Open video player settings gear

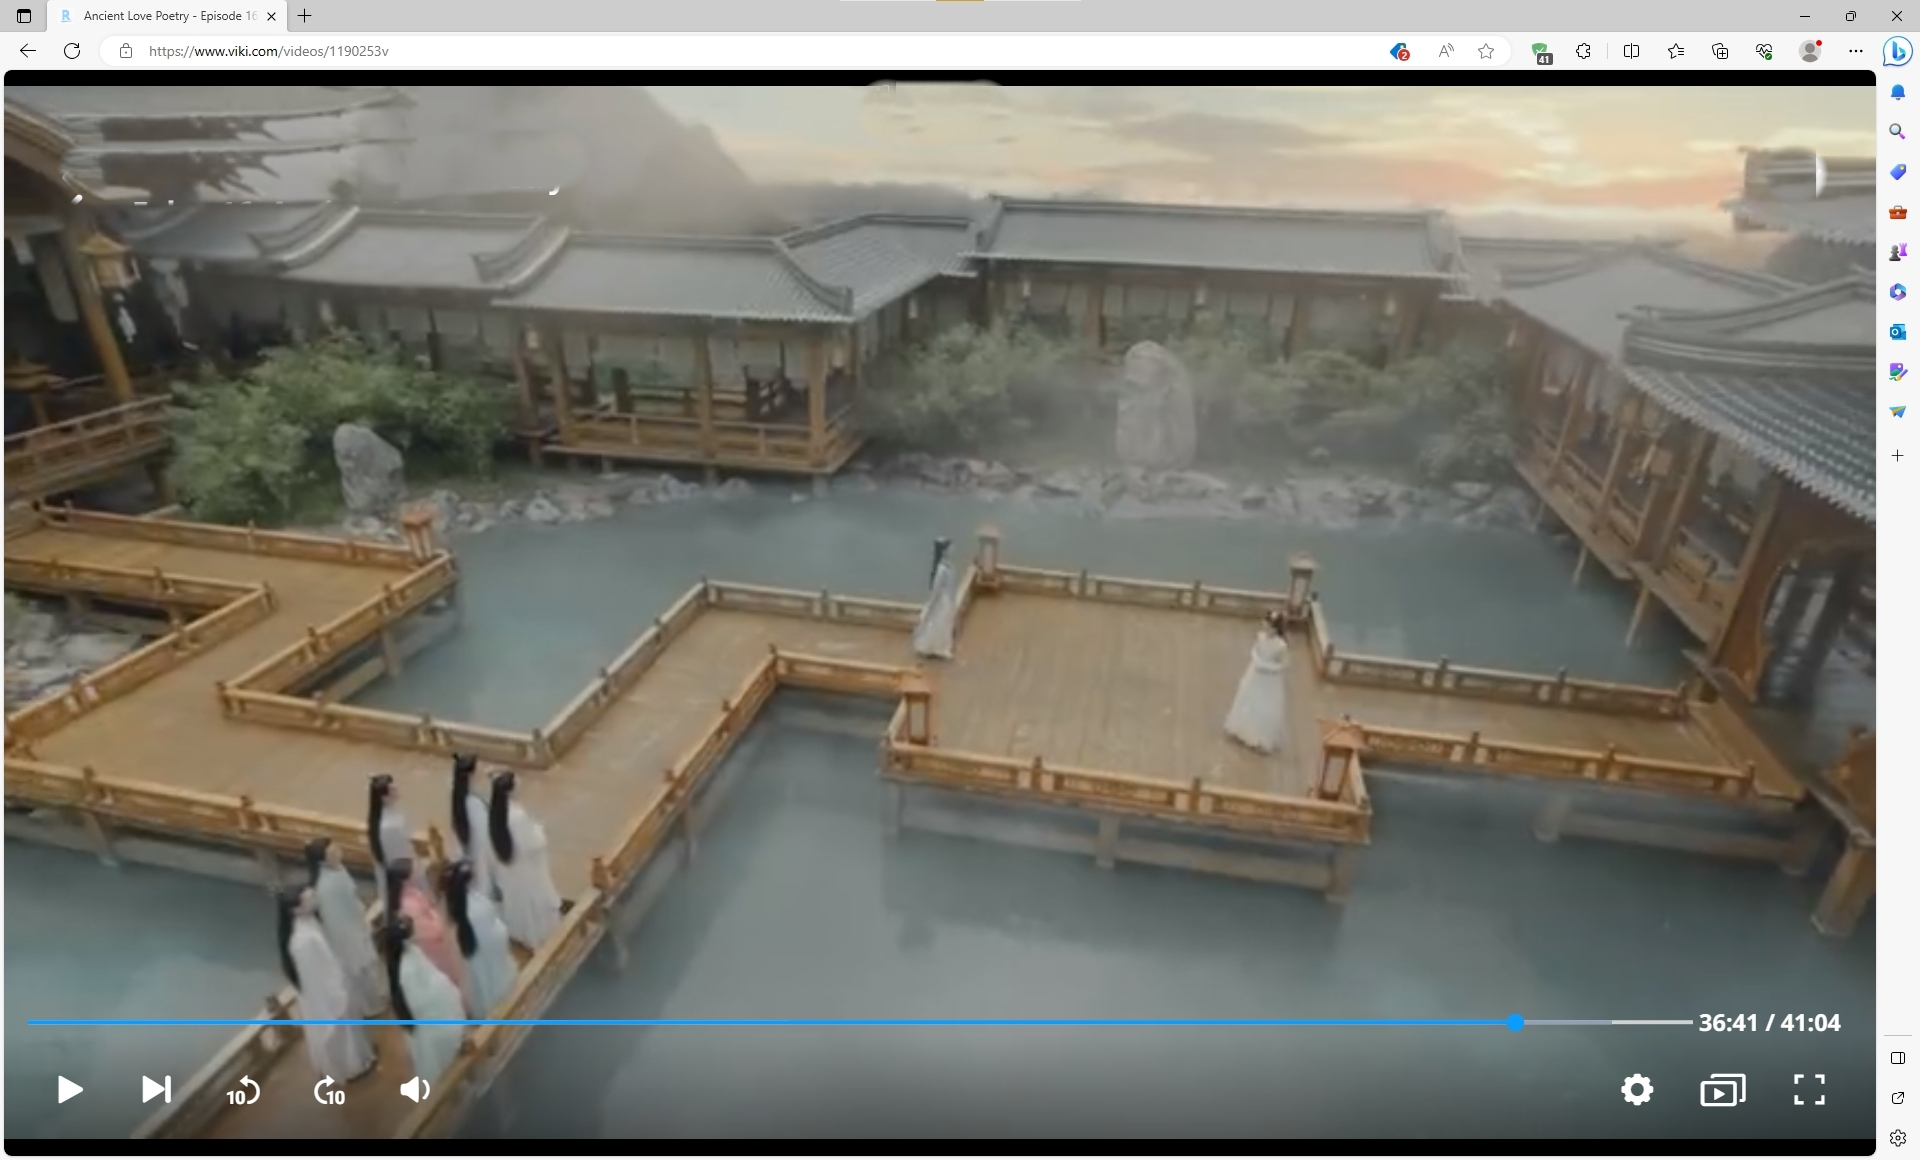[x=1636, y=1089]
